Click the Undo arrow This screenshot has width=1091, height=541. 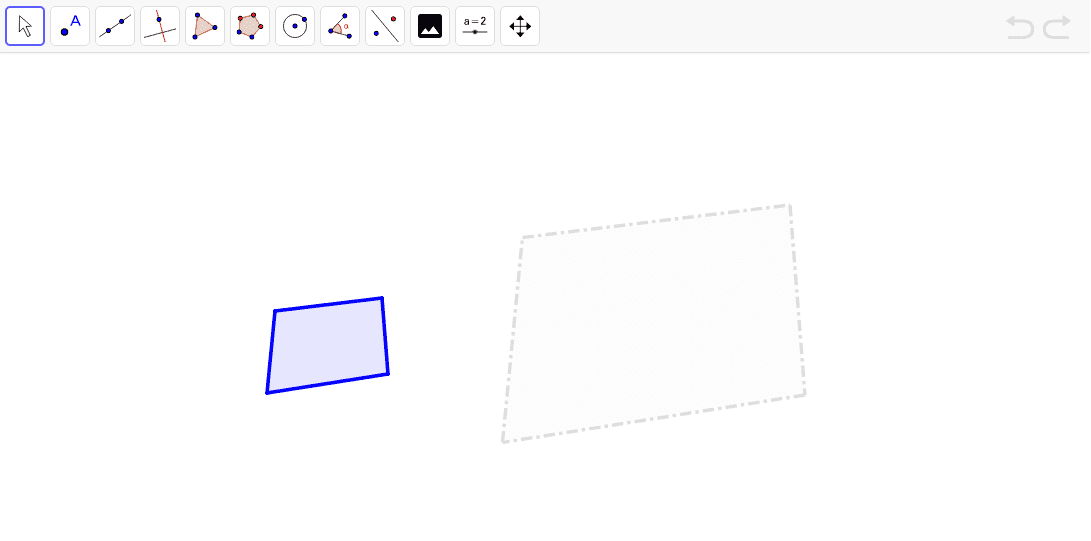1020,27
